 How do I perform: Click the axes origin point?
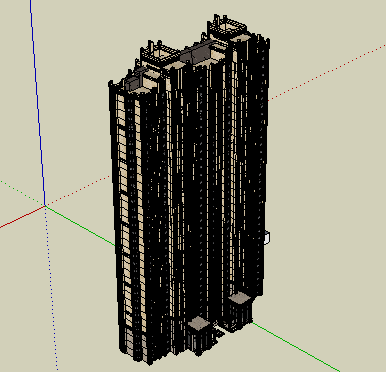[45, 206]
